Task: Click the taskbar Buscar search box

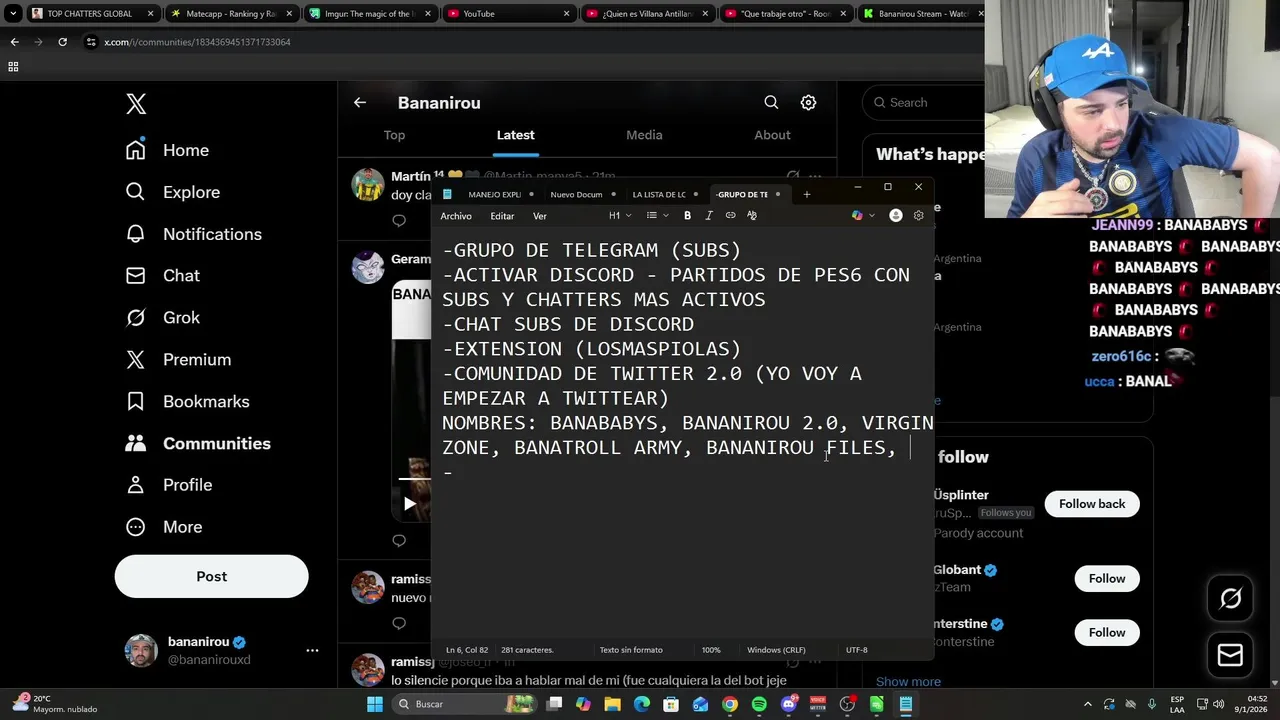Action: [x=466, y=704]
